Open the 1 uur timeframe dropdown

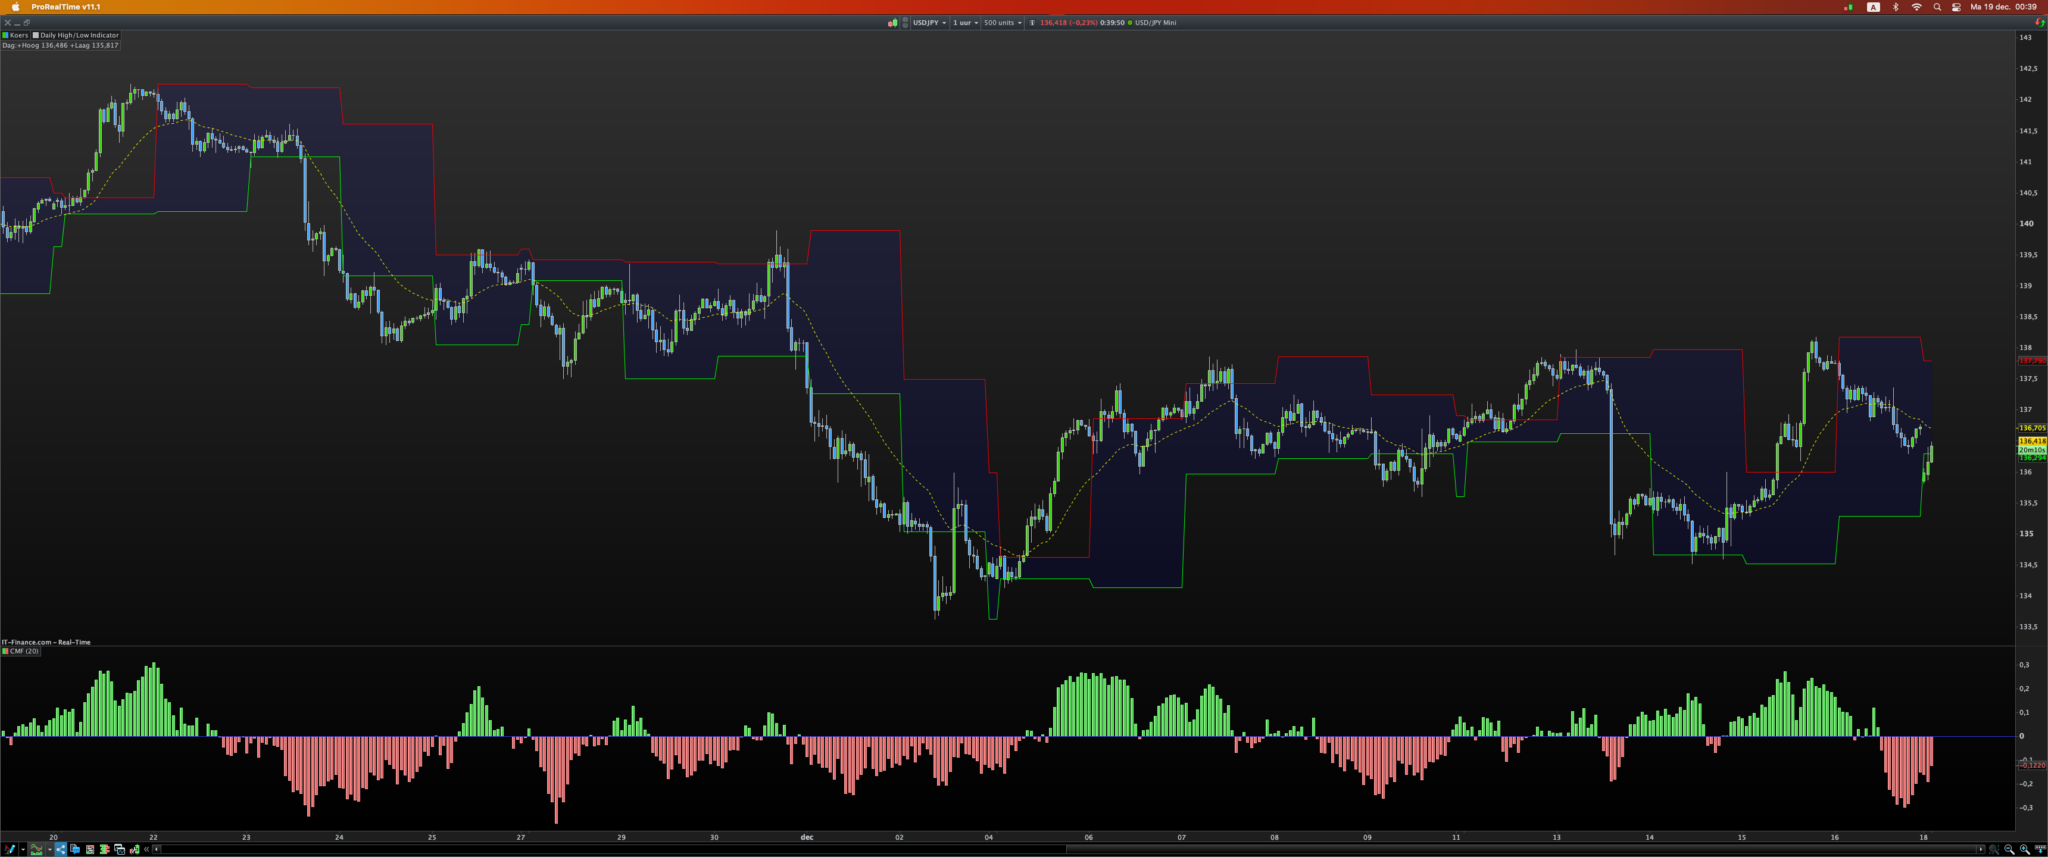[x=965, y=22]
